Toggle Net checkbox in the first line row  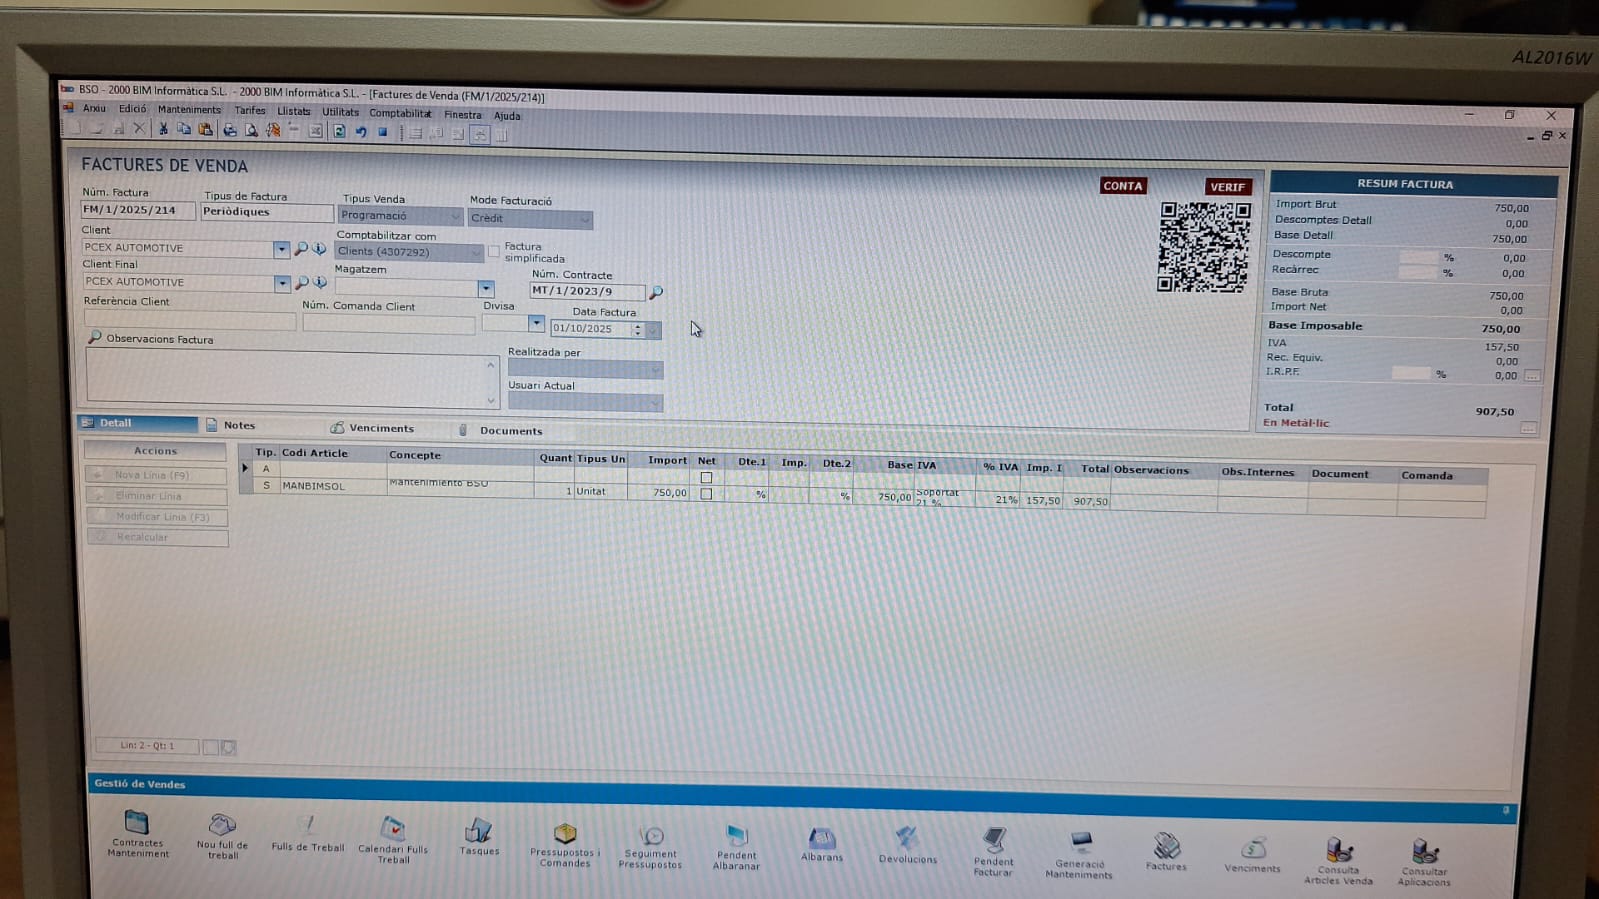tap(706, 477)
